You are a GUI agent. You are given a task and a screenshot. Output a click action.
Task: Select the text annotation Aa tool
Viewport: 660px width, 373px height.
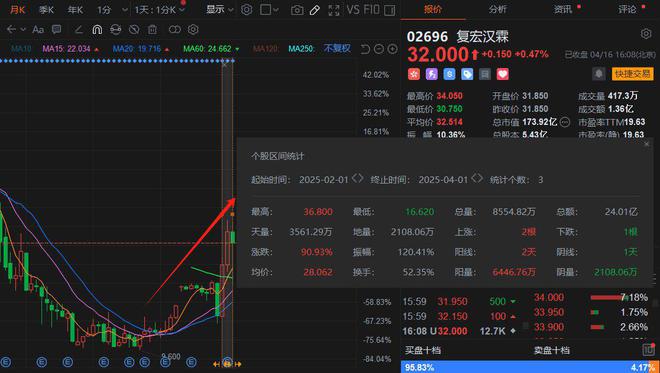click(38, 29)
